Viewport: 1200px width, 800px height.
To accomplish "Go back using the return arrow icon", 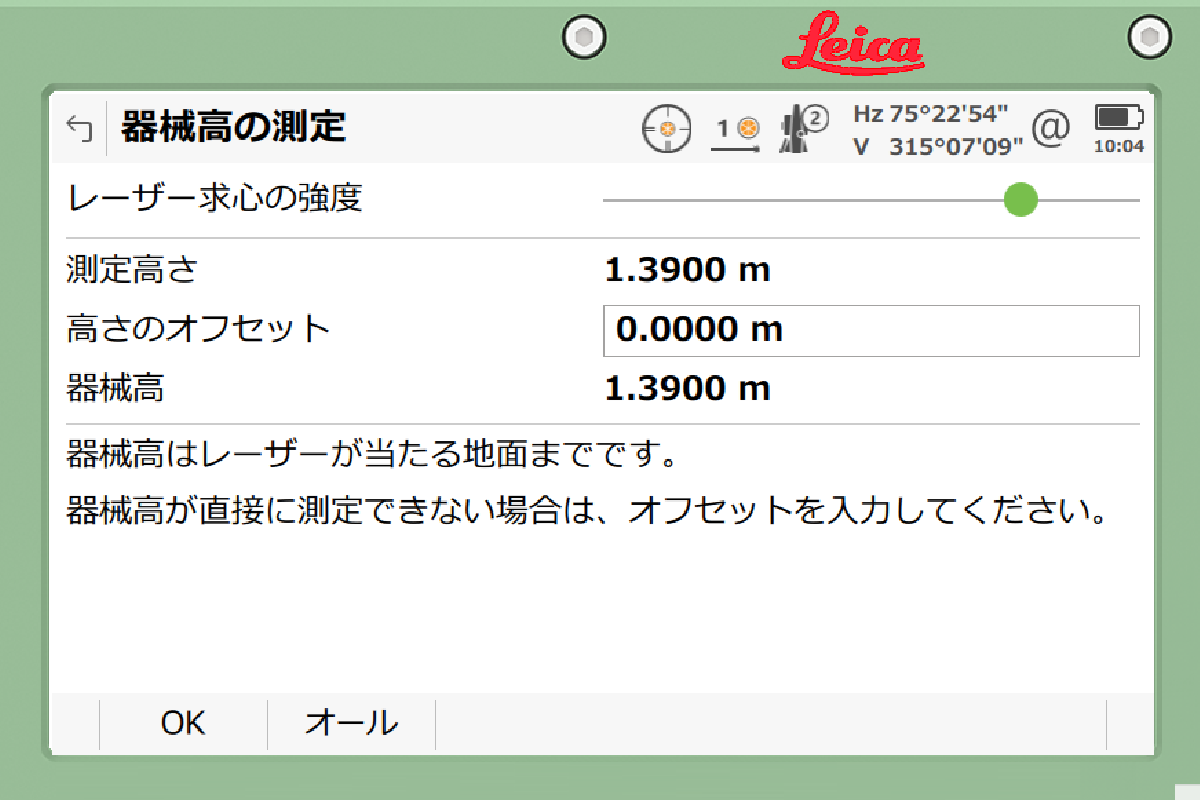I will pos(79,128).
